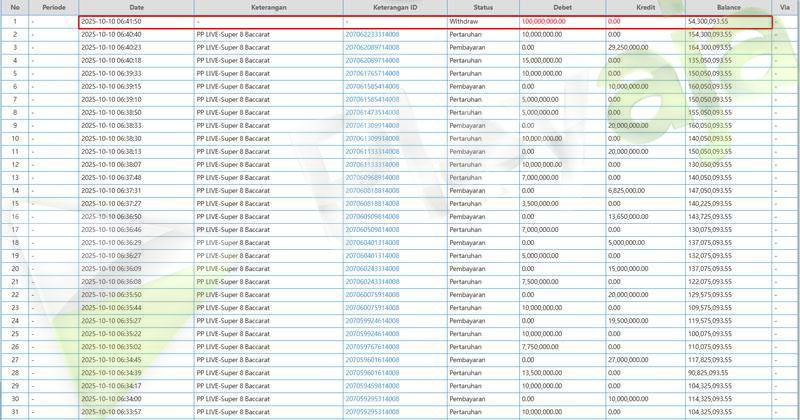Click transaction ID 207059767614008
The image size is (800, 420).
pyautogui.click(x=371, y=346)
